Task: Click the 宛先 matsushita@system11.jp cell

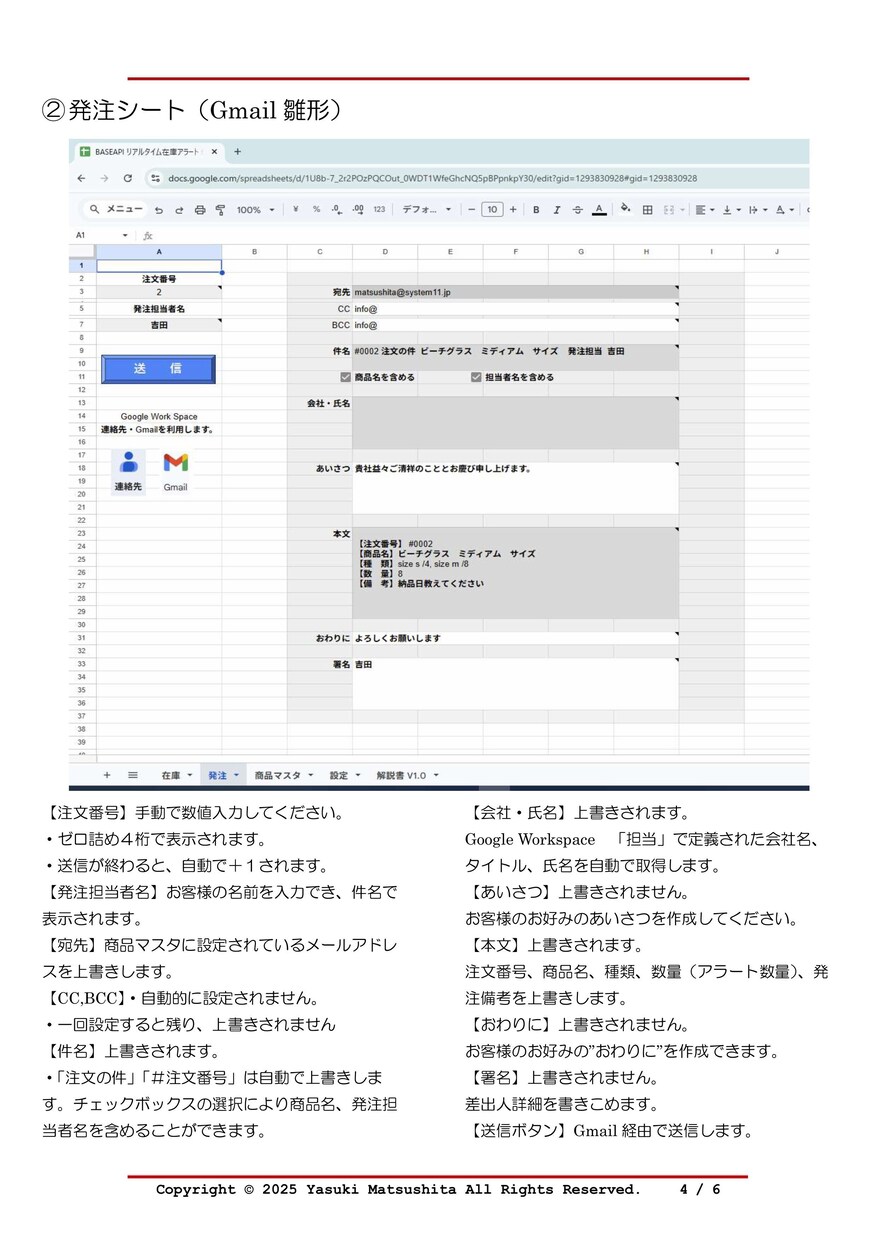Action: coord(515,292)
